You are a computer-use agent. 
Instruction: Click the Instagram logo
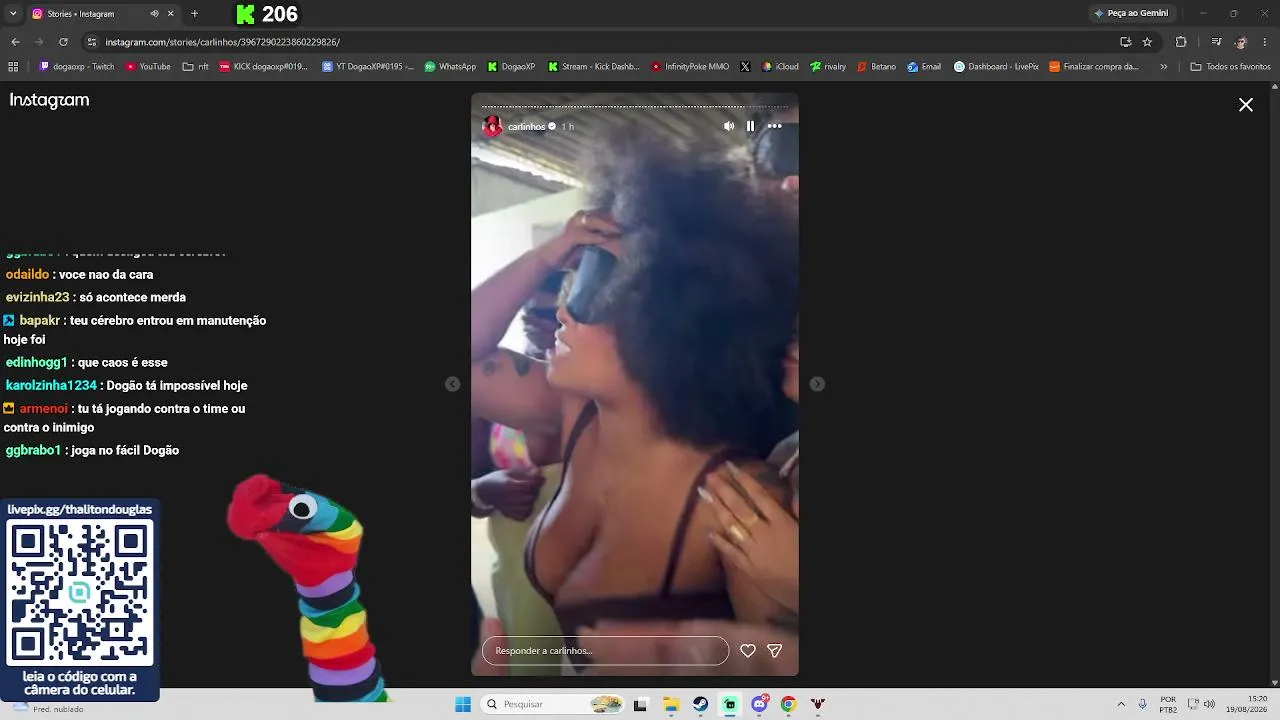click(49, 100)
